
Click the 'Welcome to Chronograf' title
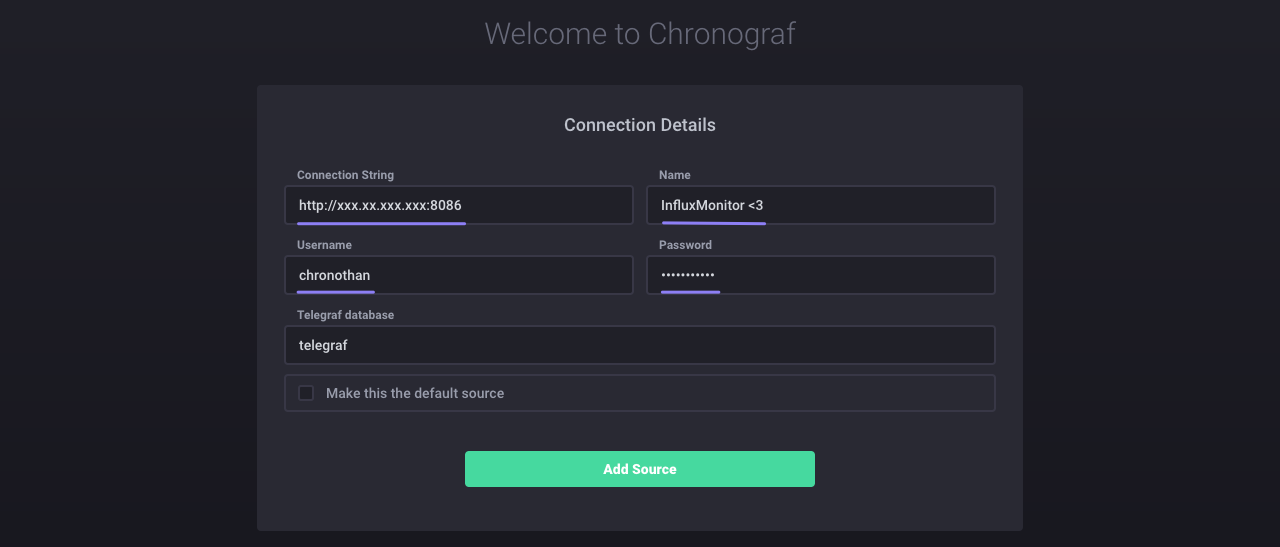[640, 33]
